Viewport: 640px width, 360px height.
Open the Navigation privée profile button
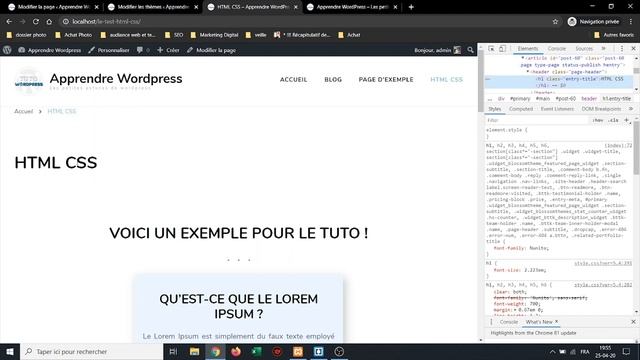coord(593,22)
